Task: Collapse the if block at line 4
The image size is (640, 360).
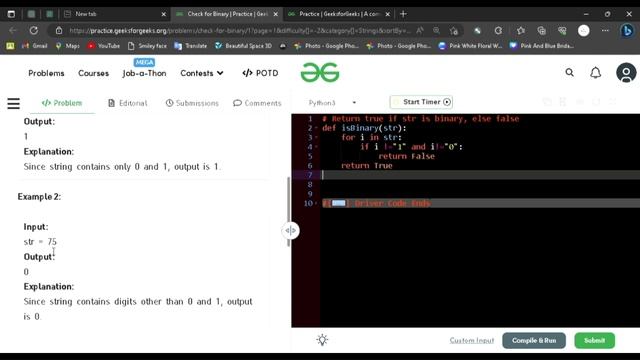Action: pyautogui.click(x=316, y=147)
